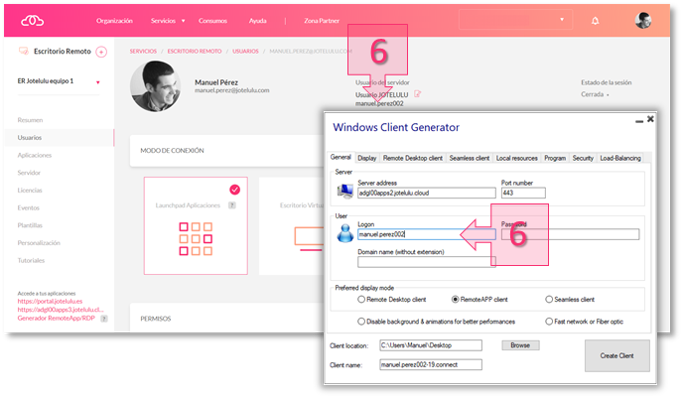This screenshot has height=399, width=683.
Task: Choose Fast network or Fiber optic option
Action: click(x=549, y=321)
